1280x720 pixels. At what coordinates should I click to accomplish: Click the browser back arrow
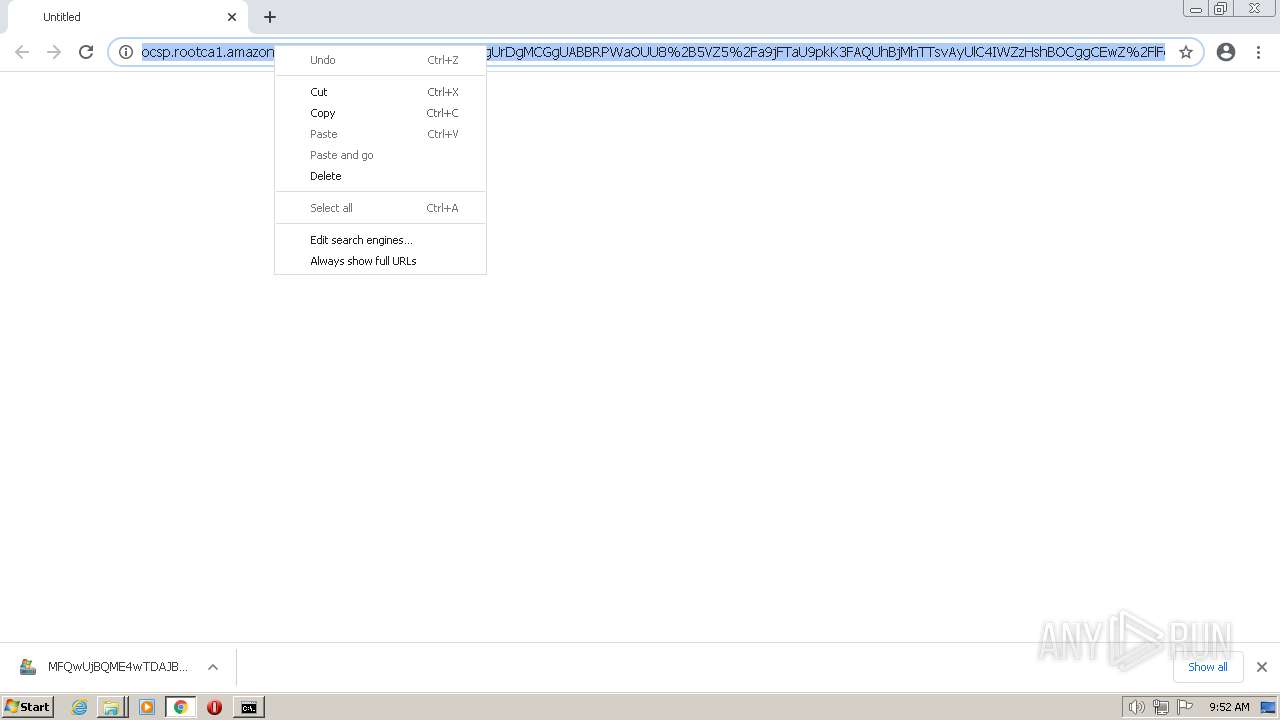22,52
